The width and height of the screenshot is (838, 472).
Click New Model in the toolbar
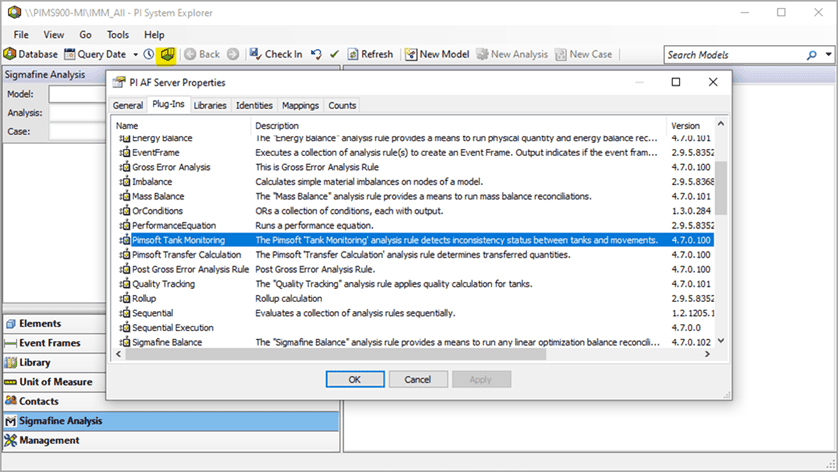tap(437, 54)
